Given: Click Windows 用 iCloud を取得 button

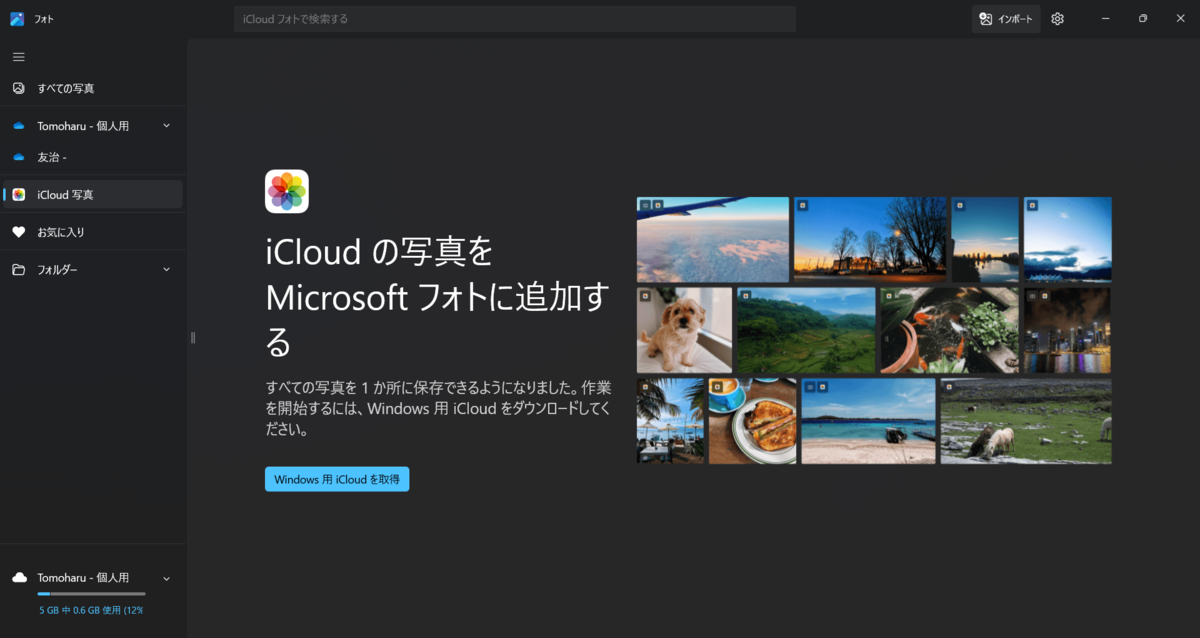Looking at the screenshot, I should [x=337, y=479].
